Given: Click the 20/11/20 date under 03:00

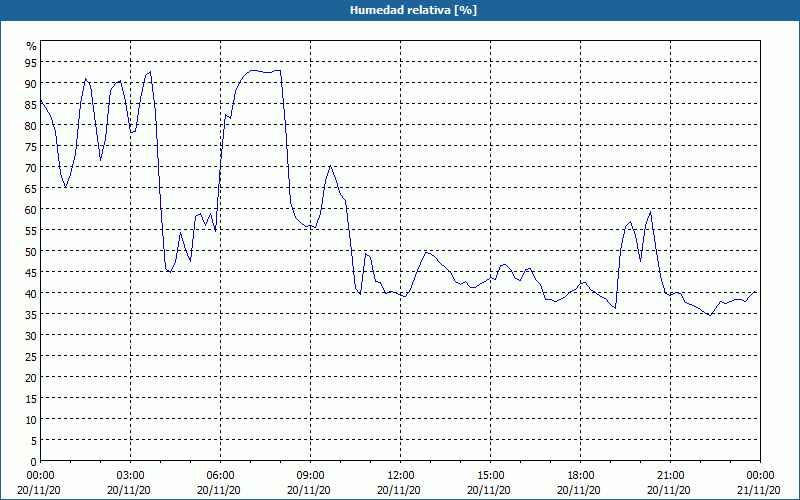Looking at the screenshot, I should click(129, 490).
